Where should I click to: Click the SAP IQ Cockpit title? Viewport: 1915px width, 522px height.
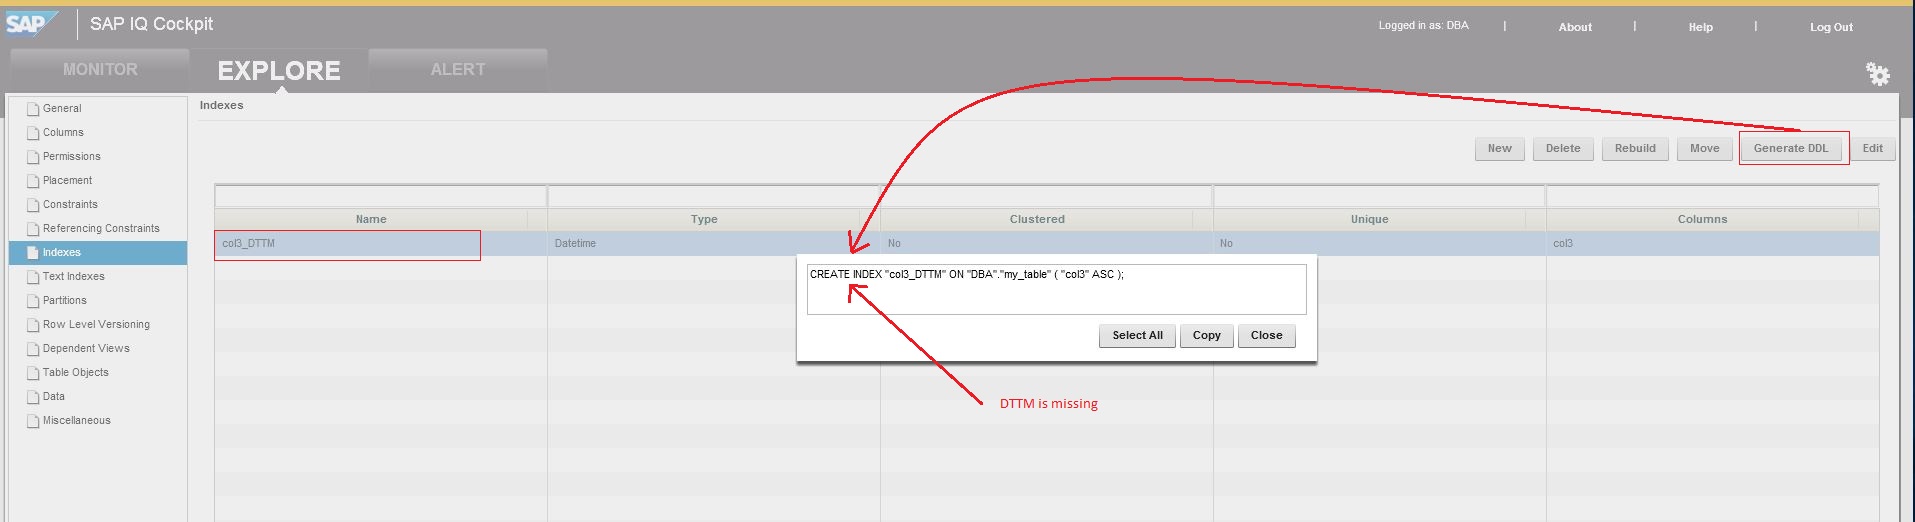coord(151,24)
